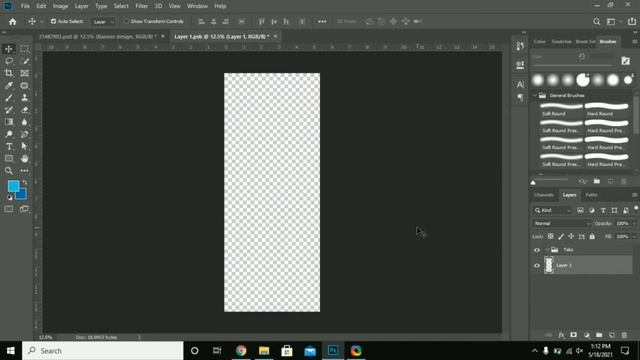This screenshot has width=640, height=360.
Task: Select the Hand tool
Action: coord(24,159)
